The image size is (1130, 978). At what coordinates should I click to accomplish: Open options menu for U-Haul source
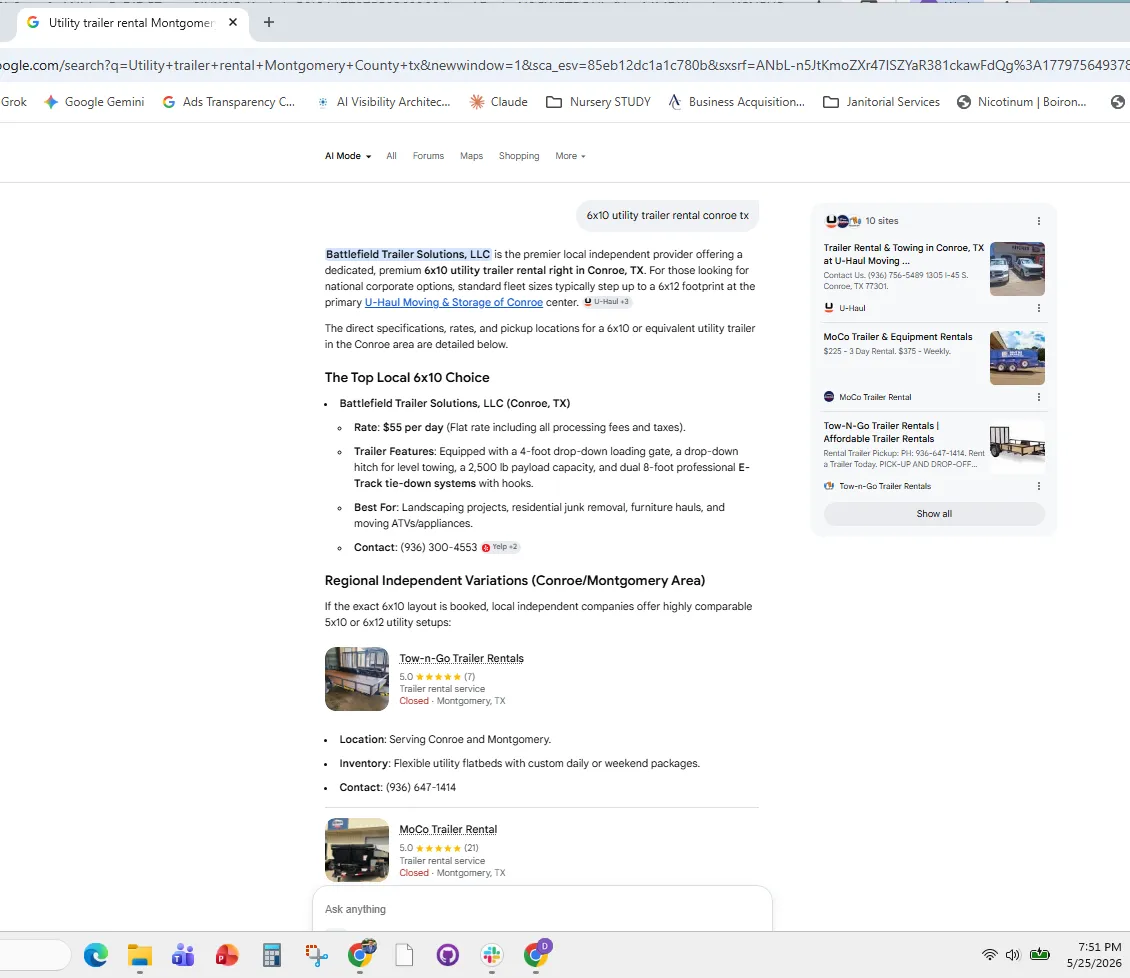pyautogui.click(x=1038, y=308)
